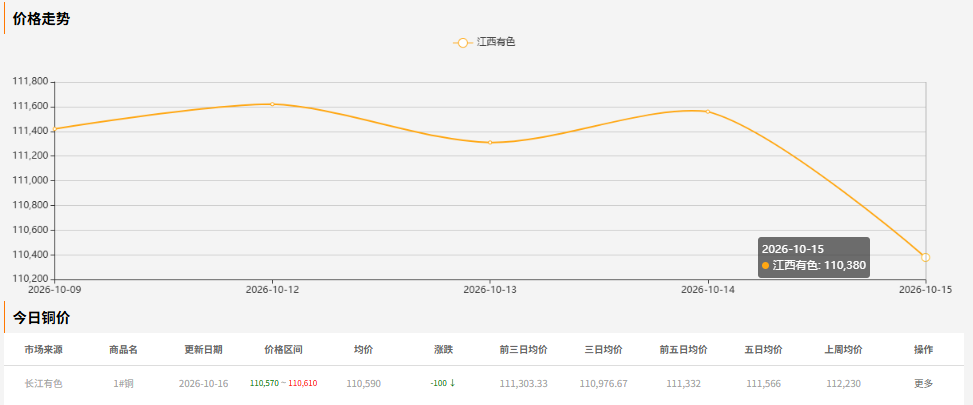Click the -100 price change value
The image size is (973, 405).
click(x=439, y=383)
